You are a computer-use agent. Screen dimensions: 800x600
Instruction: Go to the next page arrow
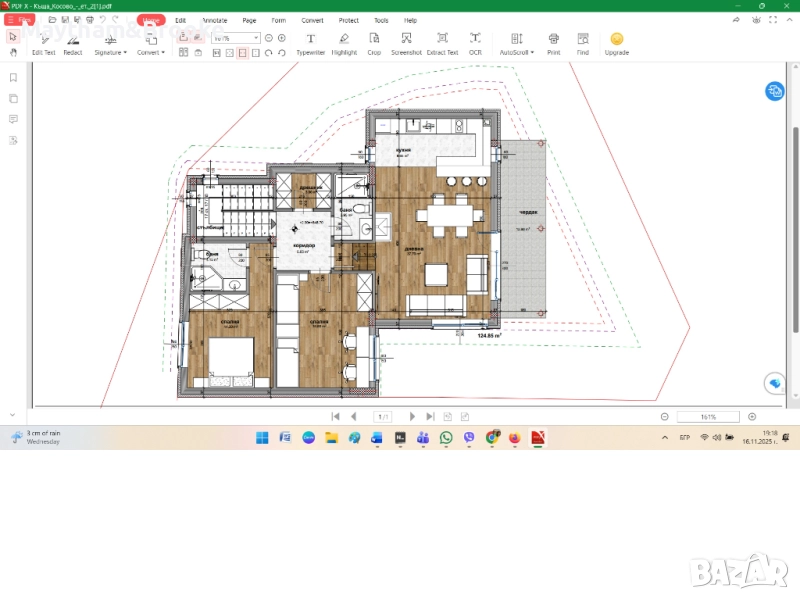click(413, 416)
